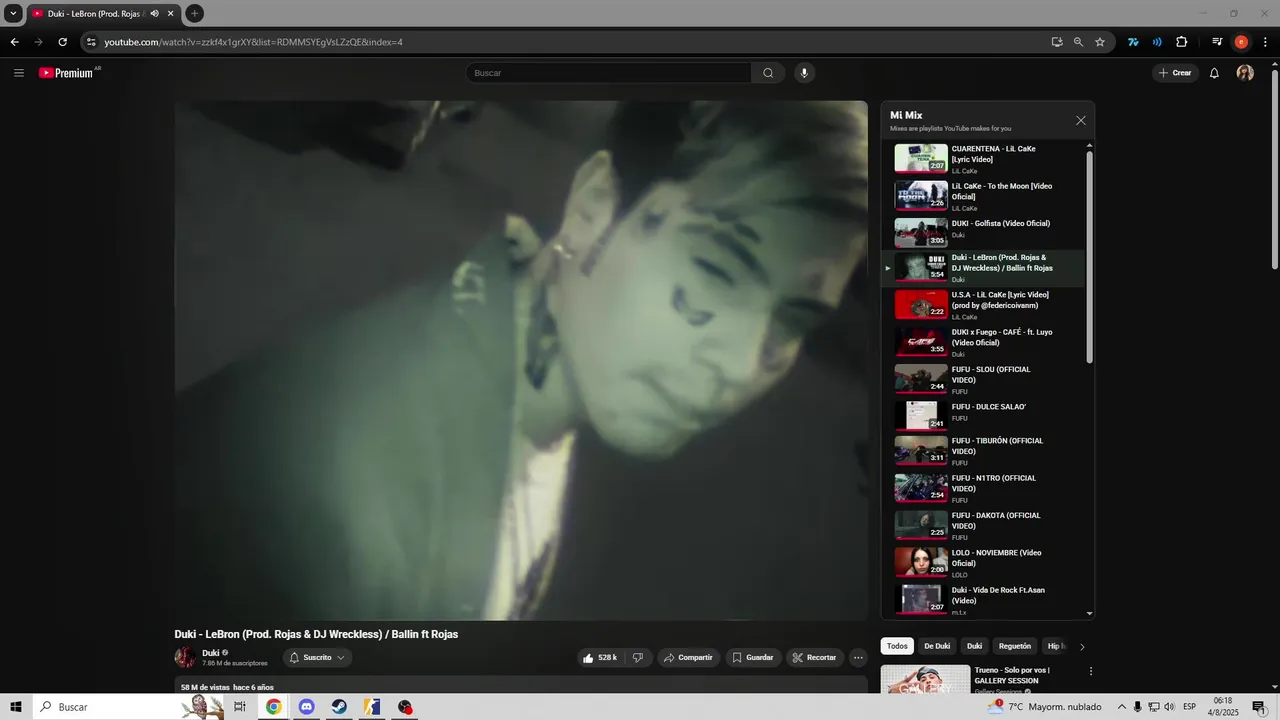Click the search magnifier button
The image size is (1280, 720).
point(768,73)
